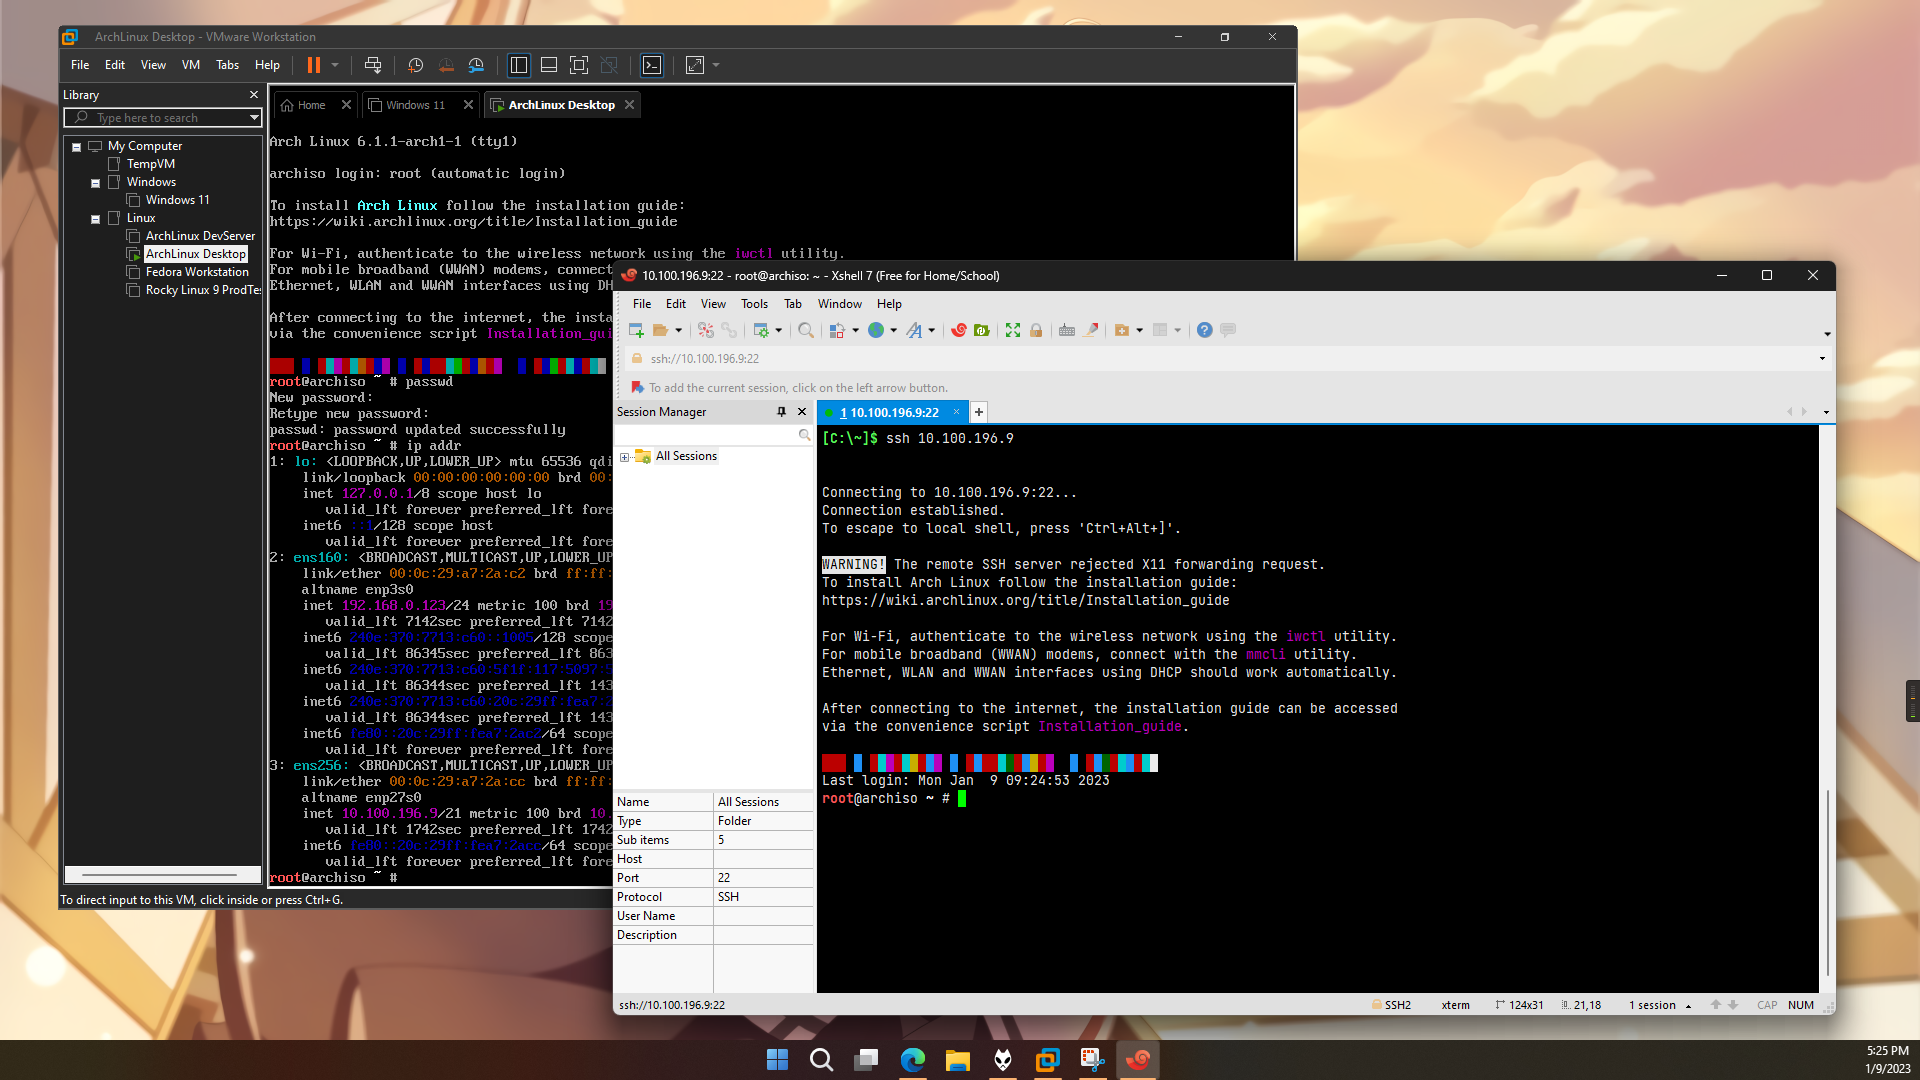Create a new session in Xshell
Screen dimensions: 1920x1080
tap(634, 330)
